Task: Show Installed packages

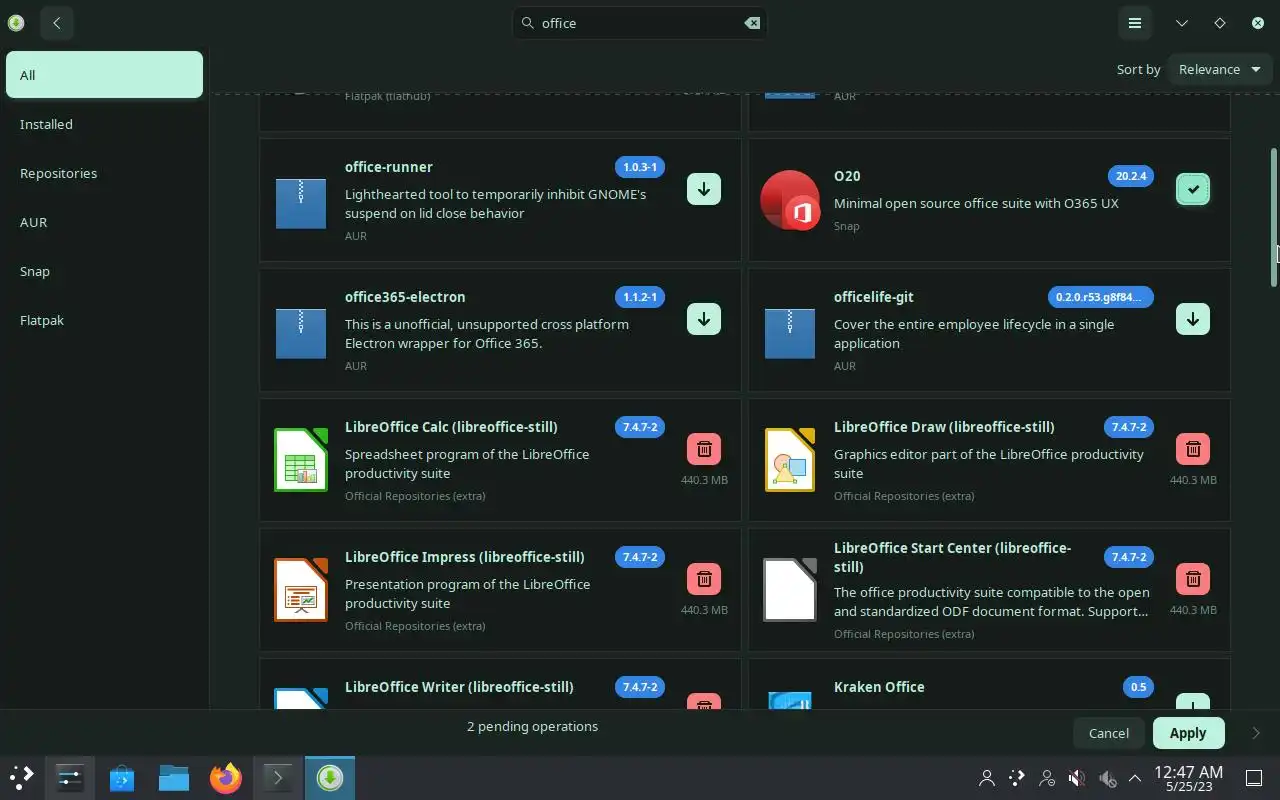Action: coord(104,124)
